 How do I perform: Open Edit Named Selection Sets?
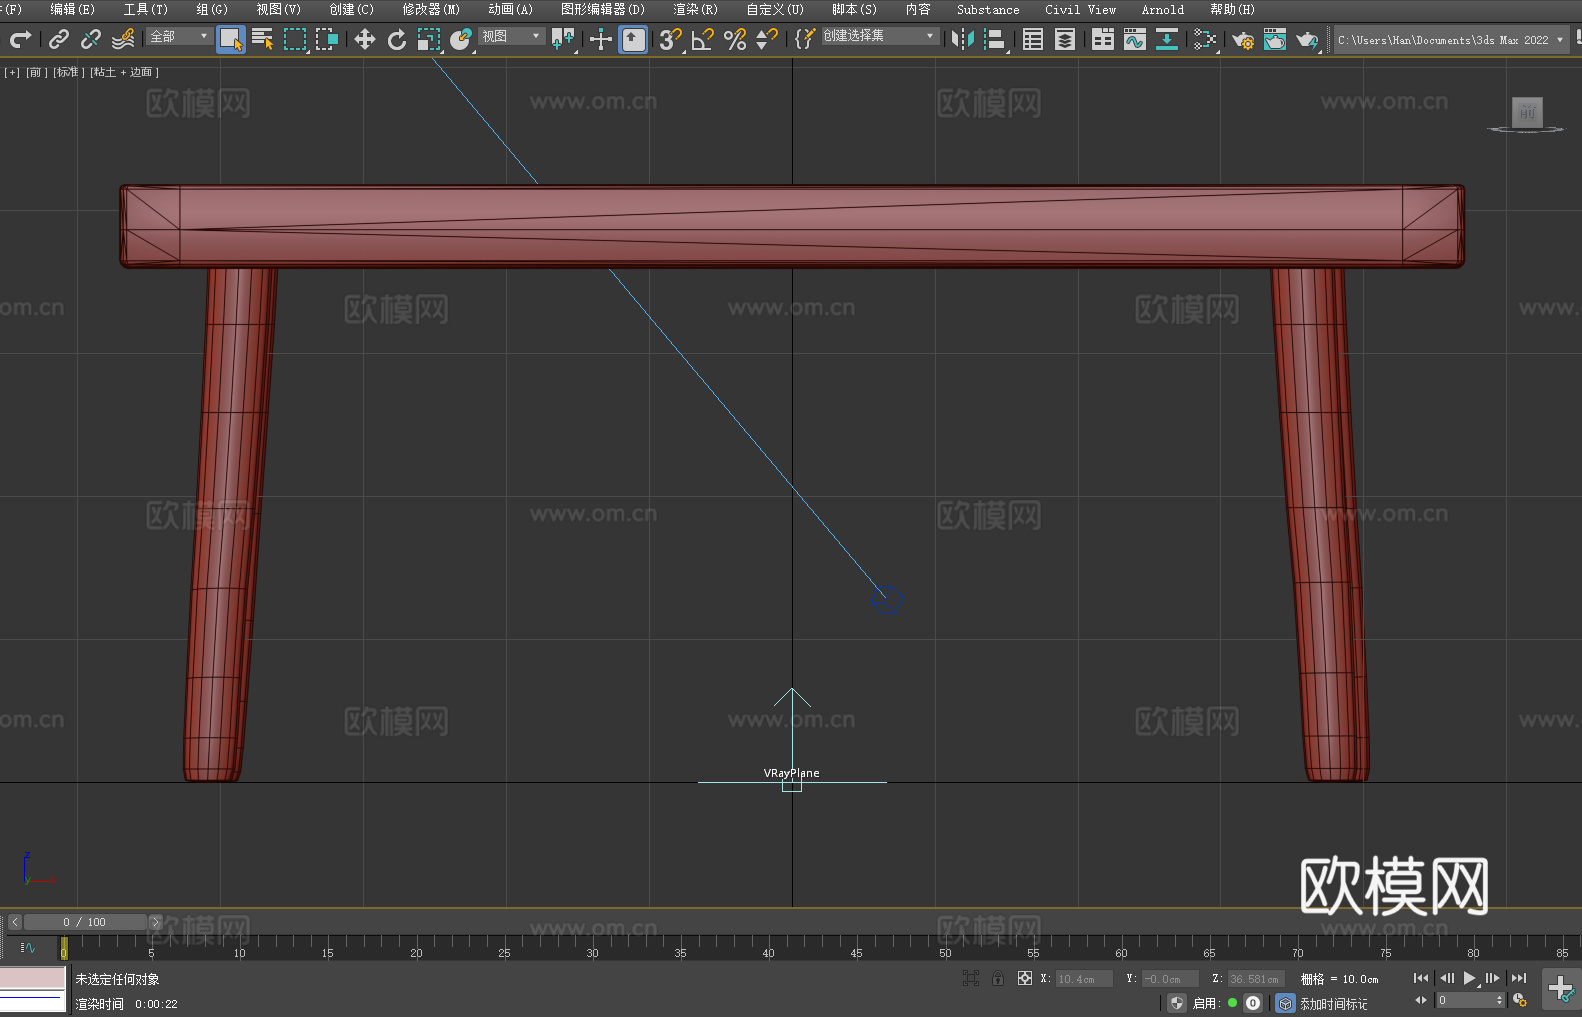805,39
